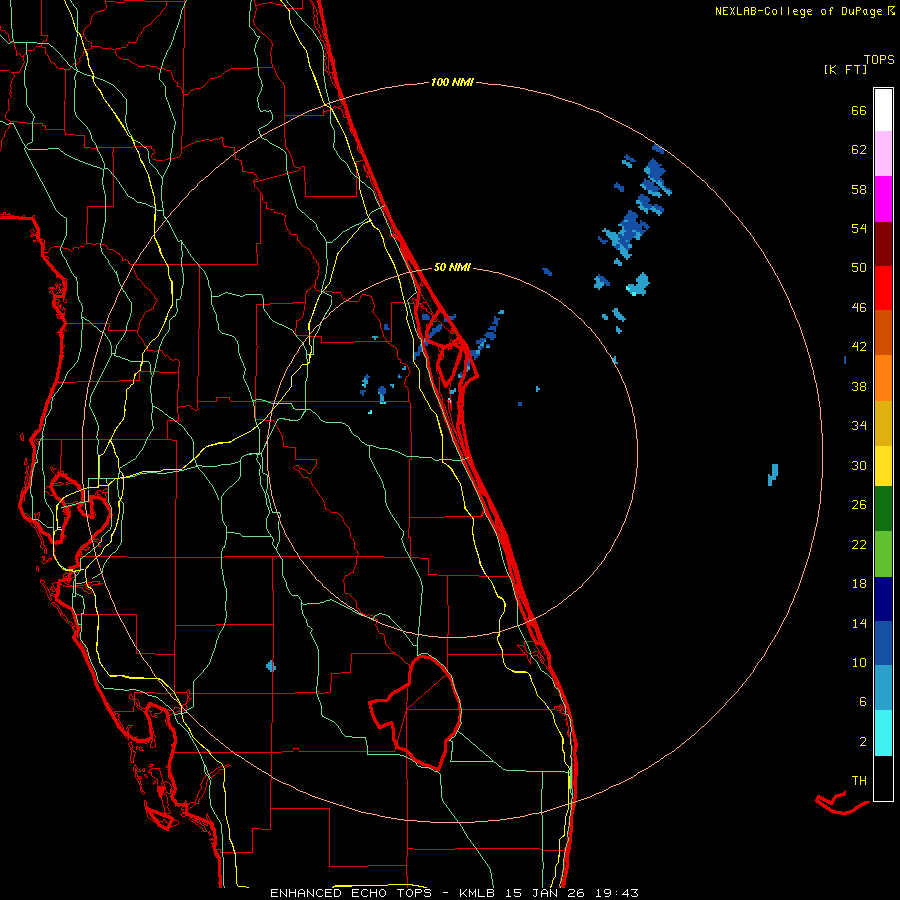The image size is (900, 900).
Task: Select the 42 scale label
Action: coord(859,347)
